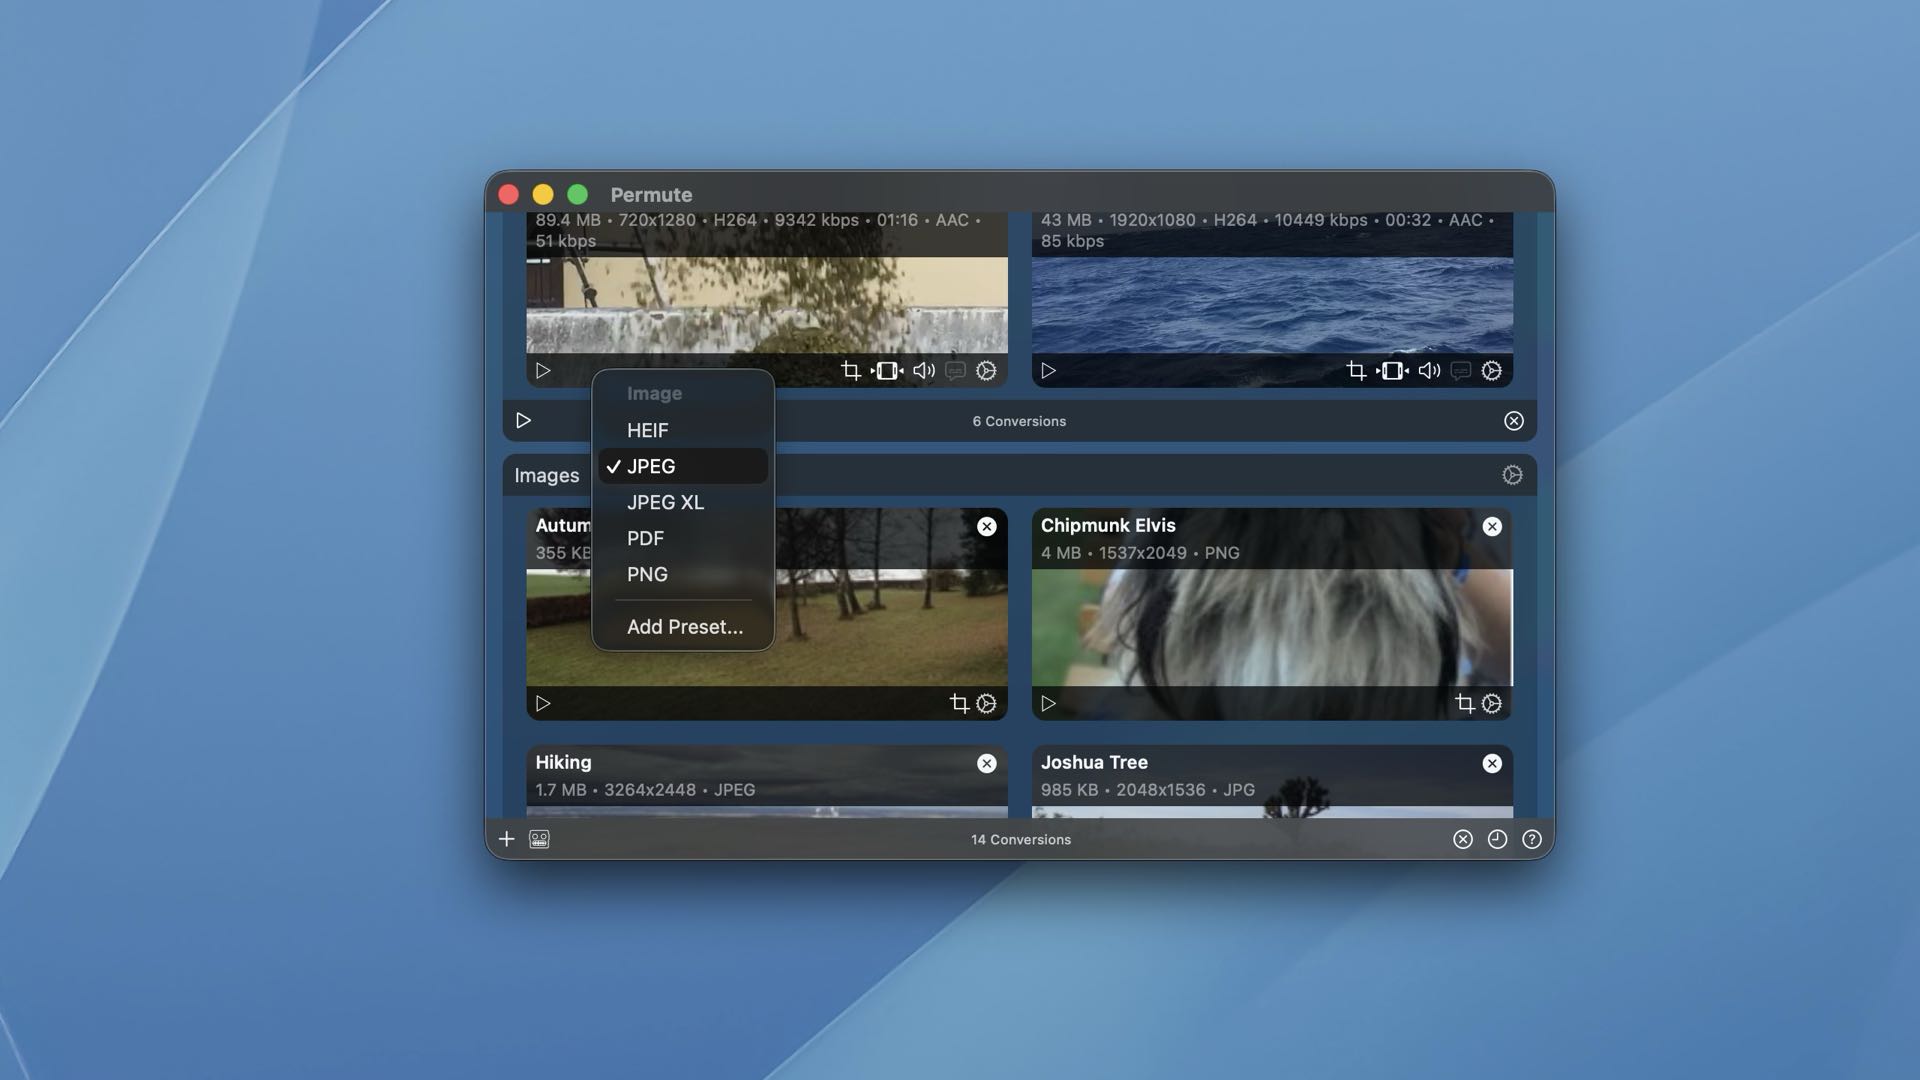Clear all conversions in the bottom bar

pos(1463,839)
